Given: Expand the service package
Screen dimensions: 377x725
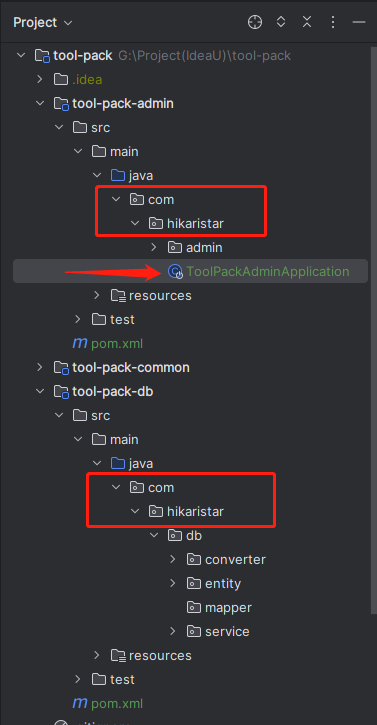Looking at the screenshot, I should pos(173,632).
